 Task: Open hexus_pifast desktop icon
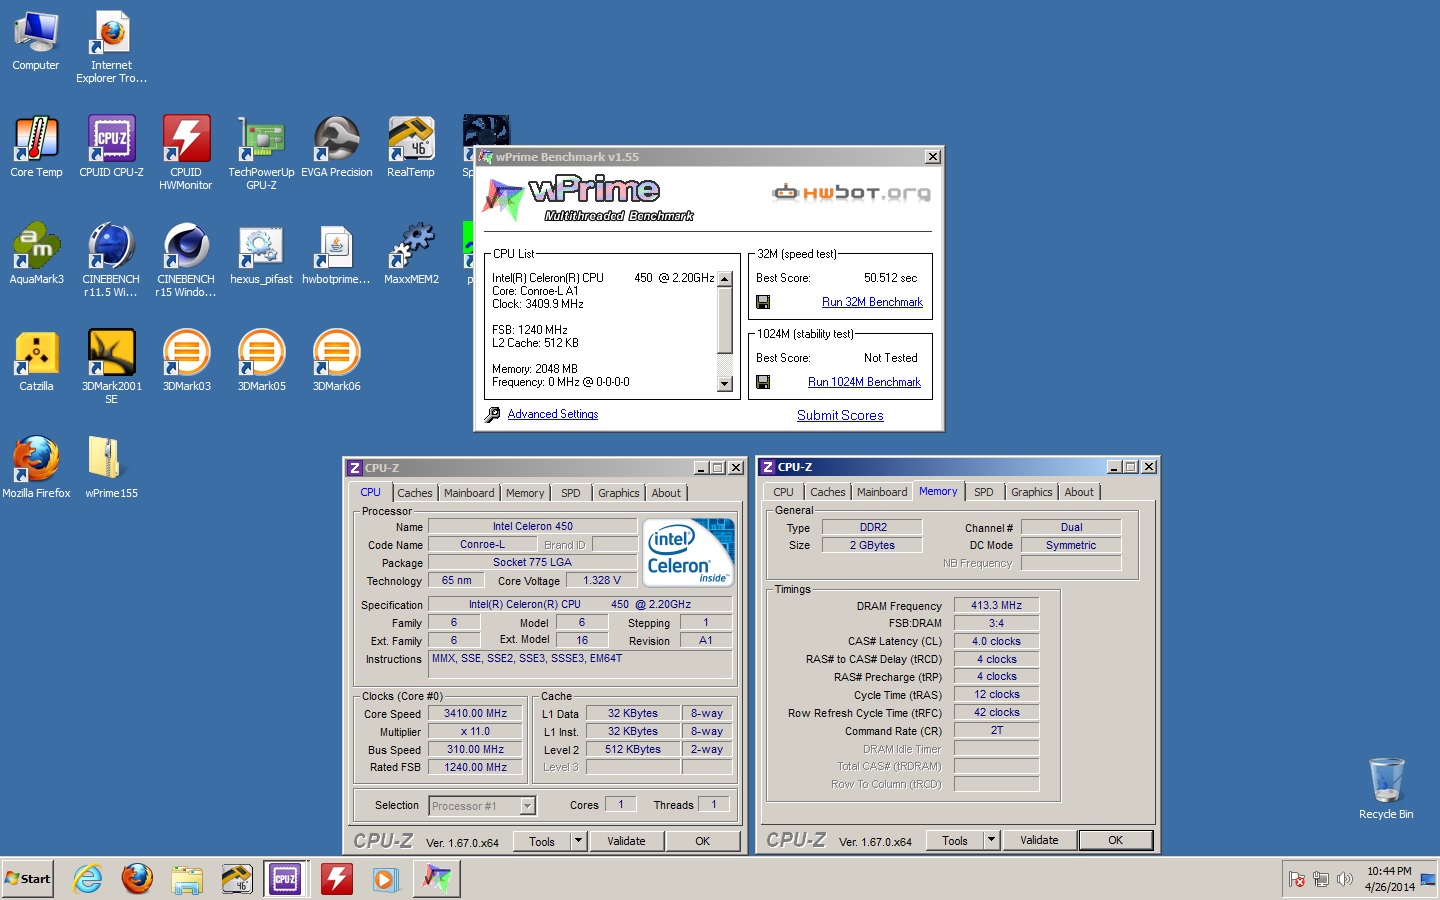(x=261, y=254)
